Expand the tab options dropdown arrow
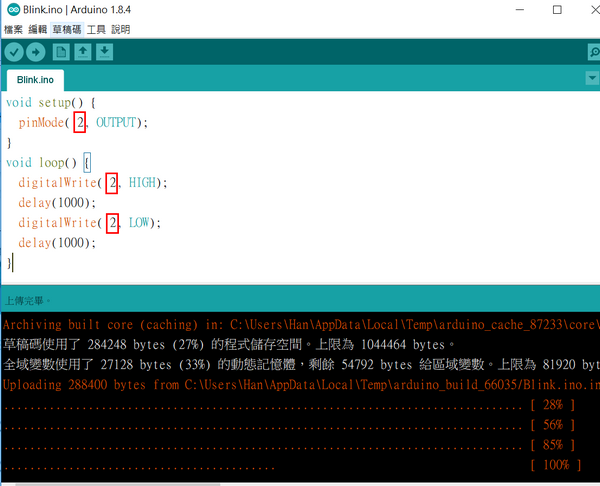 click(592, 78)
